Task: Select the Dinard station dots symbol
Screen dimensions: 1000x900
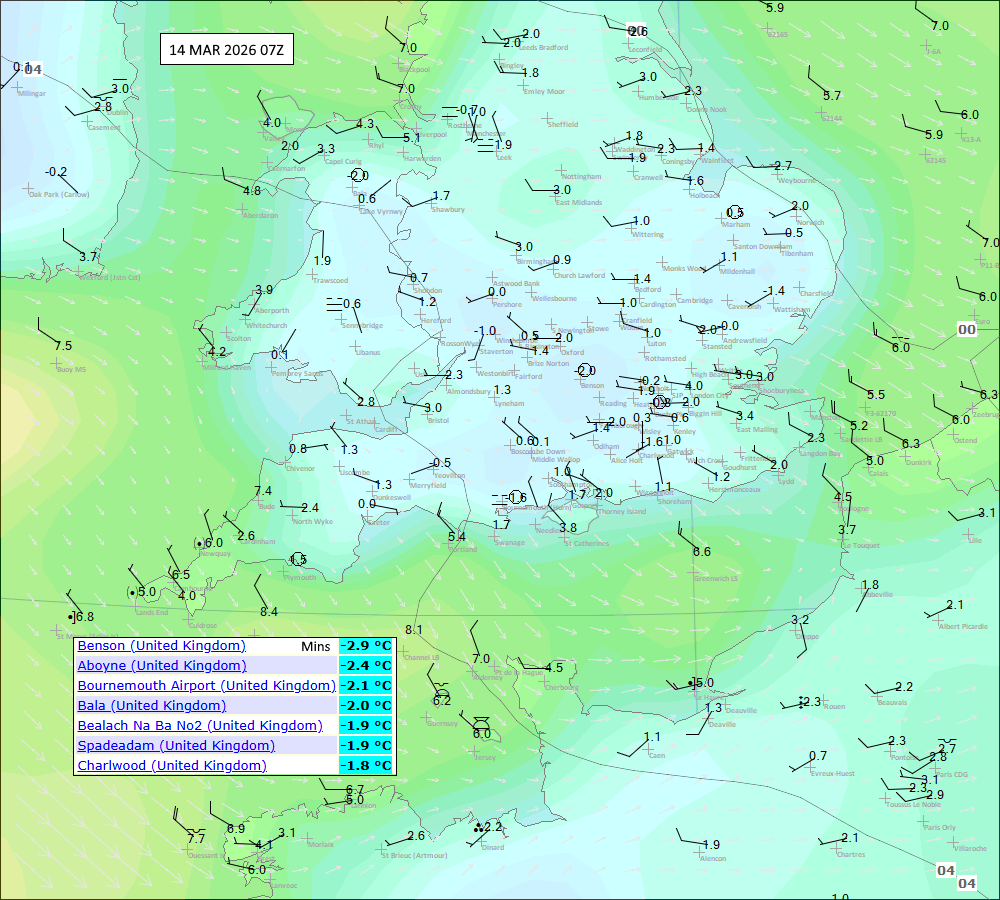Action: point(479,827)
